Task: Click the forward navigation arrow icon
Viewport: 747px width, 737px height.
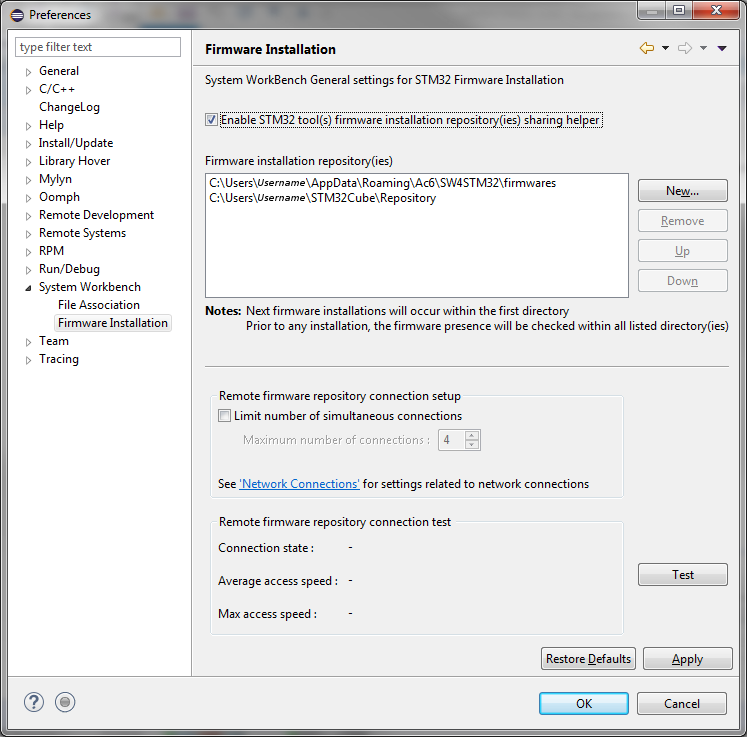Action: pyautogui.click(x=685, y=48)
